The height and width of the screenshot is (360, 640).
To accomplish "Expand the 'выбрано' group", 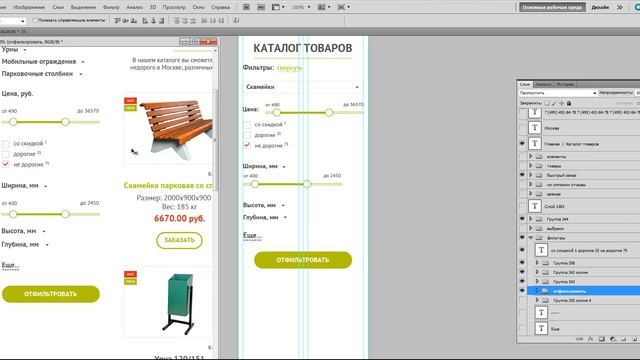I will click(531, 228).
